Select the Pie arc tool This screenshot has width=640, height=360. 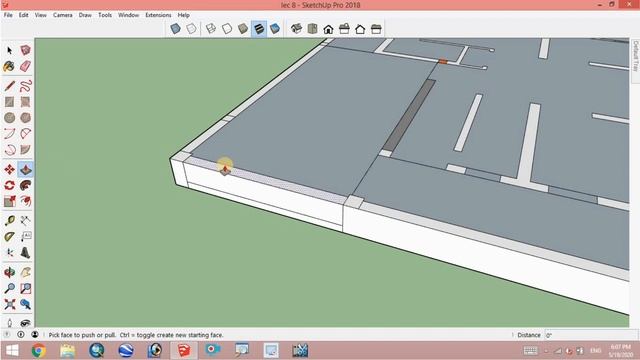point(25,149)
